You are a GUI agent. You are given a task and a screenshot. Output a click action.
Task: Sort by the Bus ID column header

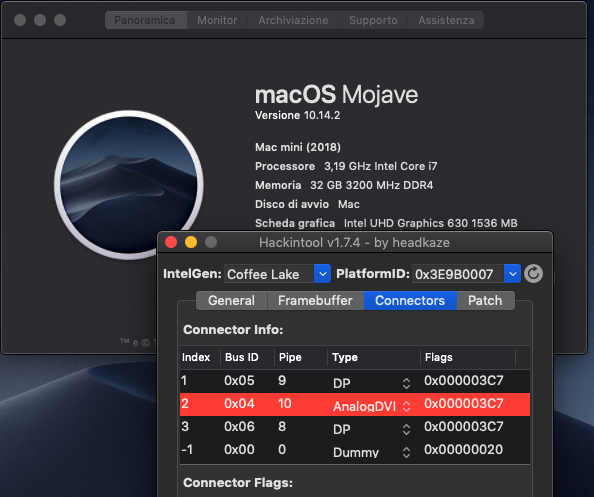coord(247,357)
